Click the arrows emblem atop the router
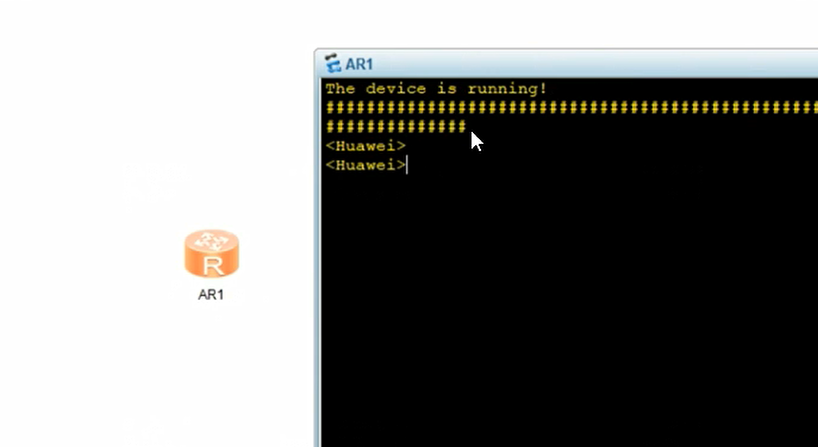The image size is (818, 447). coord(212,240)
